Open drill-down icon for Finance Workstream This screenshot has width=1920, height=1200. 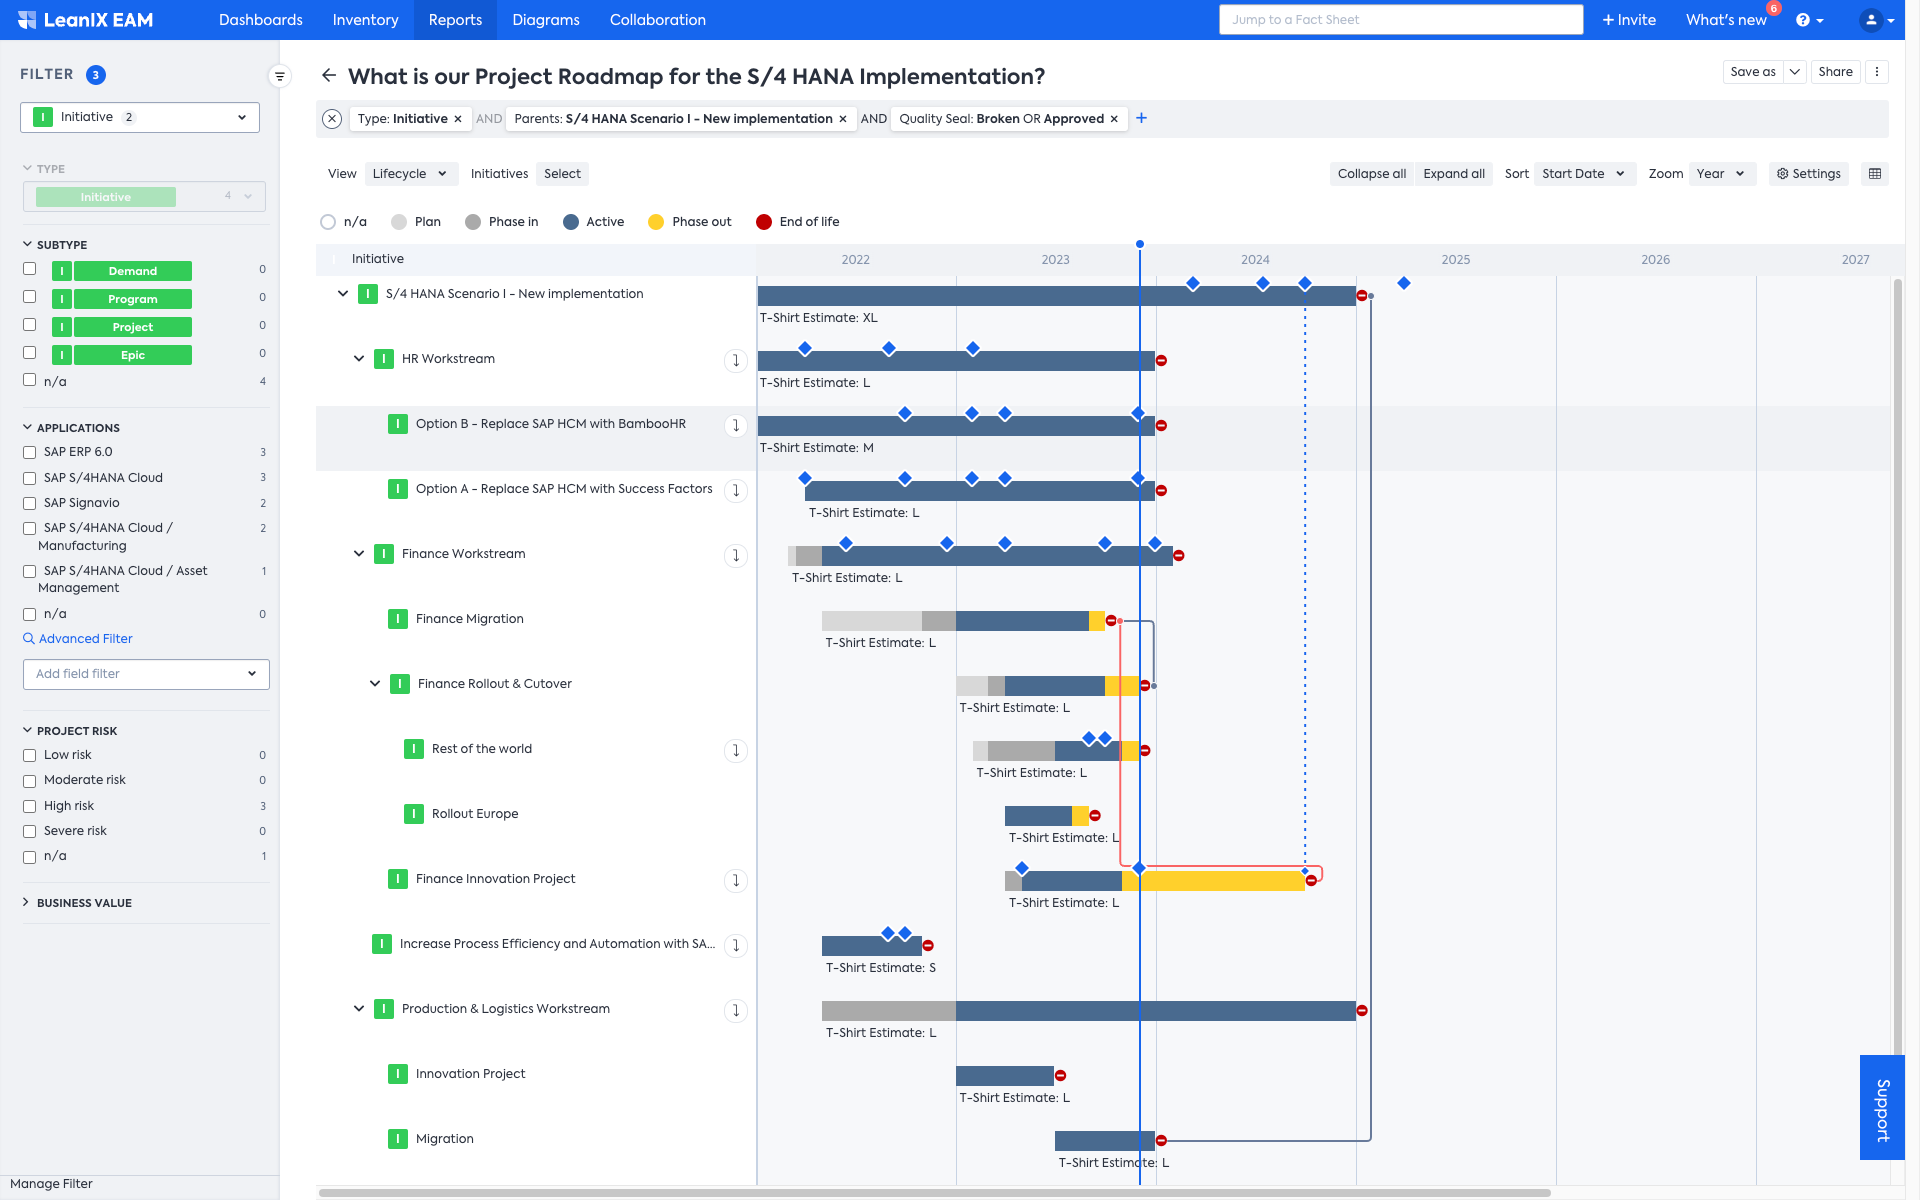click(736, 555)
